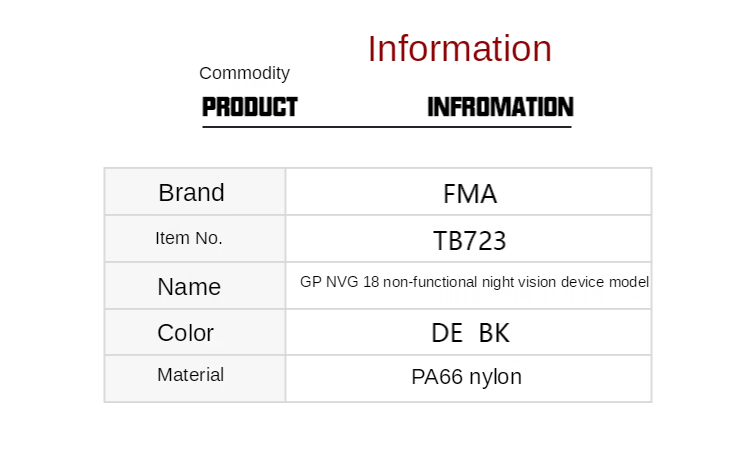
Task: Select the Color label cell
Action: click(186, 333)
